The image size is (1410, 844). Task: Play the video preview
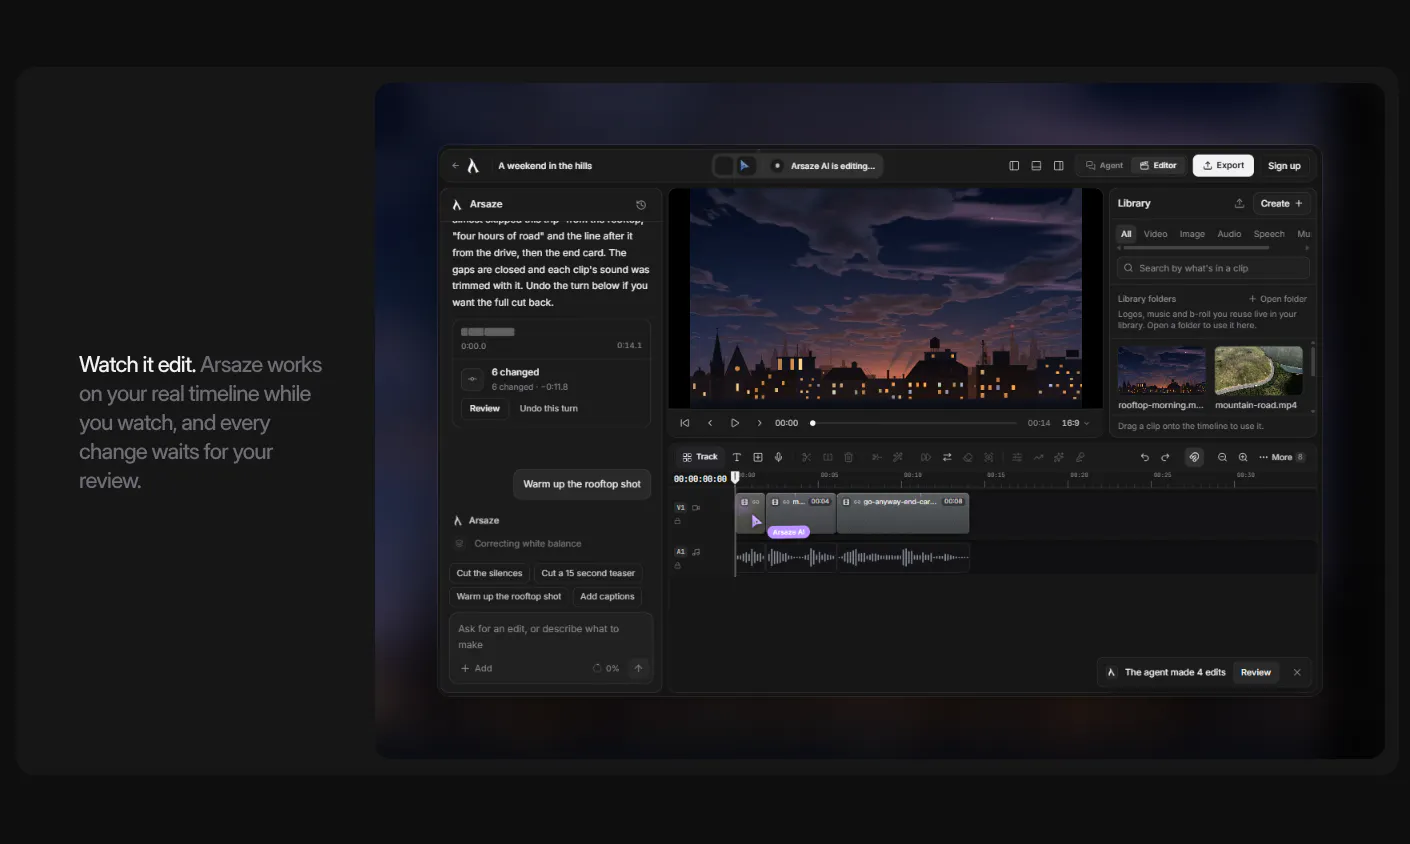click(x=735, y=423)
